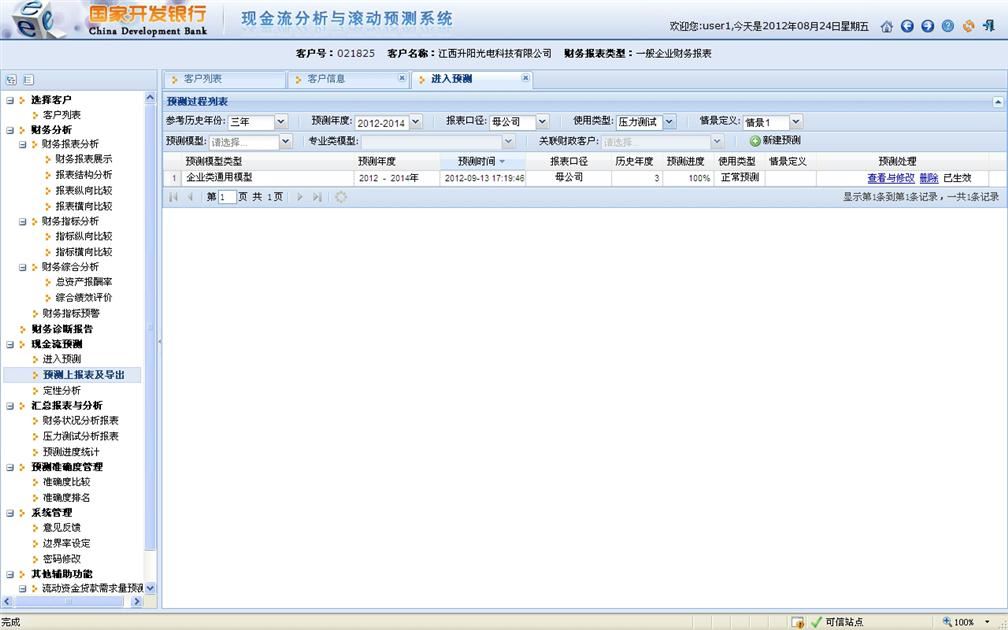
Task: Click the forward arrow icon in header
Action: [x=927, y=26]
